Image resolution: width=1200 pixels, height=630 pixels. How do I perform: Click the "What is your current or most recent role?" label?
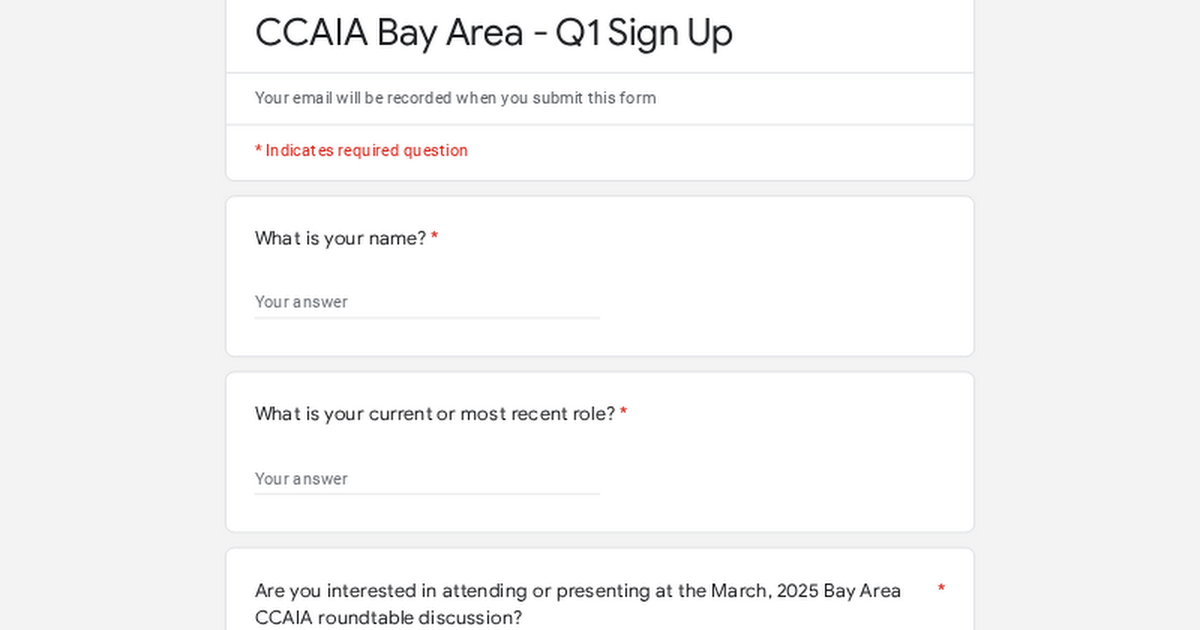point(435,414)
